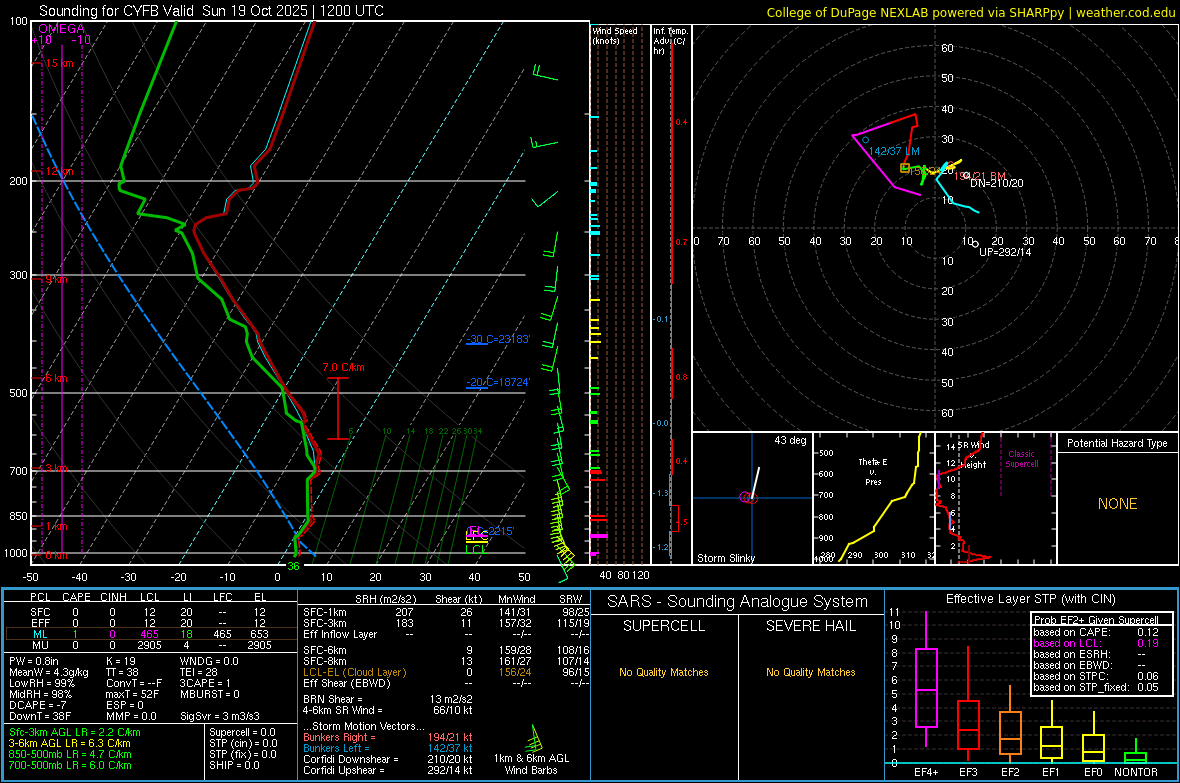Select the SFC parcel row
The height and width of the screenshot is (783, 1180).
[x=151, y=612]
